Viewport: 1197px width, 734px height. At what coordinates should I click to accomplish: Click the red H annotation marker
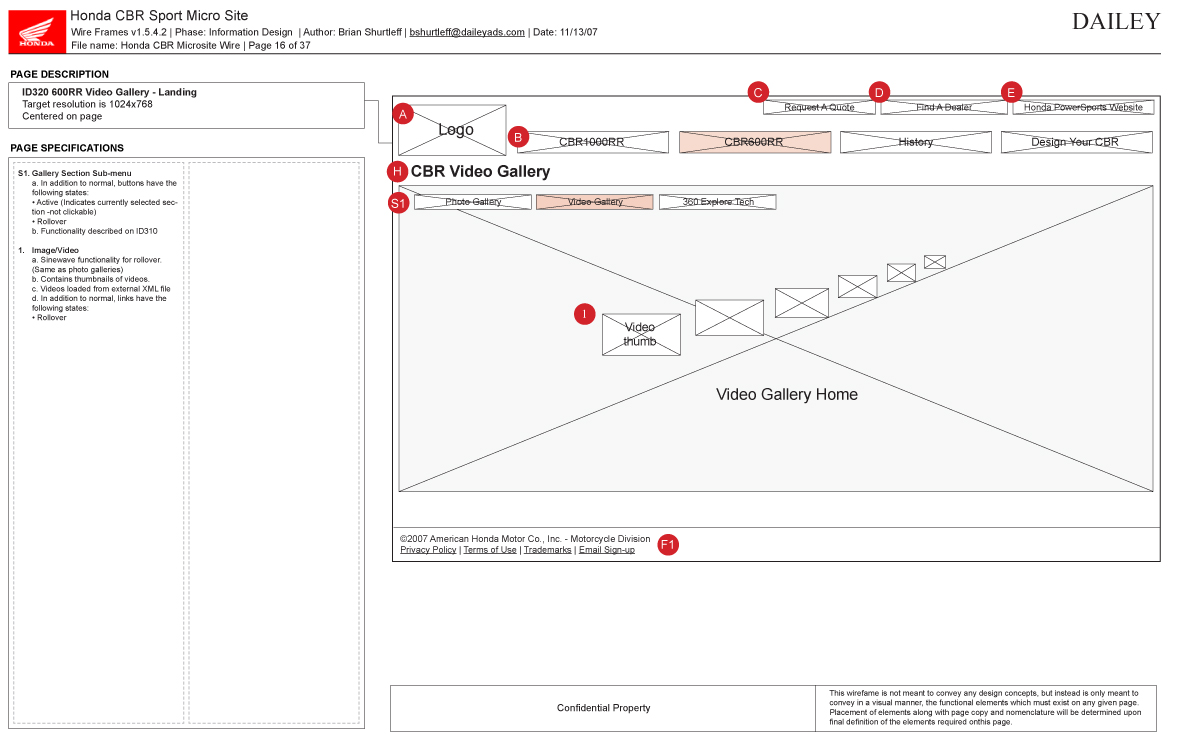pos(398,171)
